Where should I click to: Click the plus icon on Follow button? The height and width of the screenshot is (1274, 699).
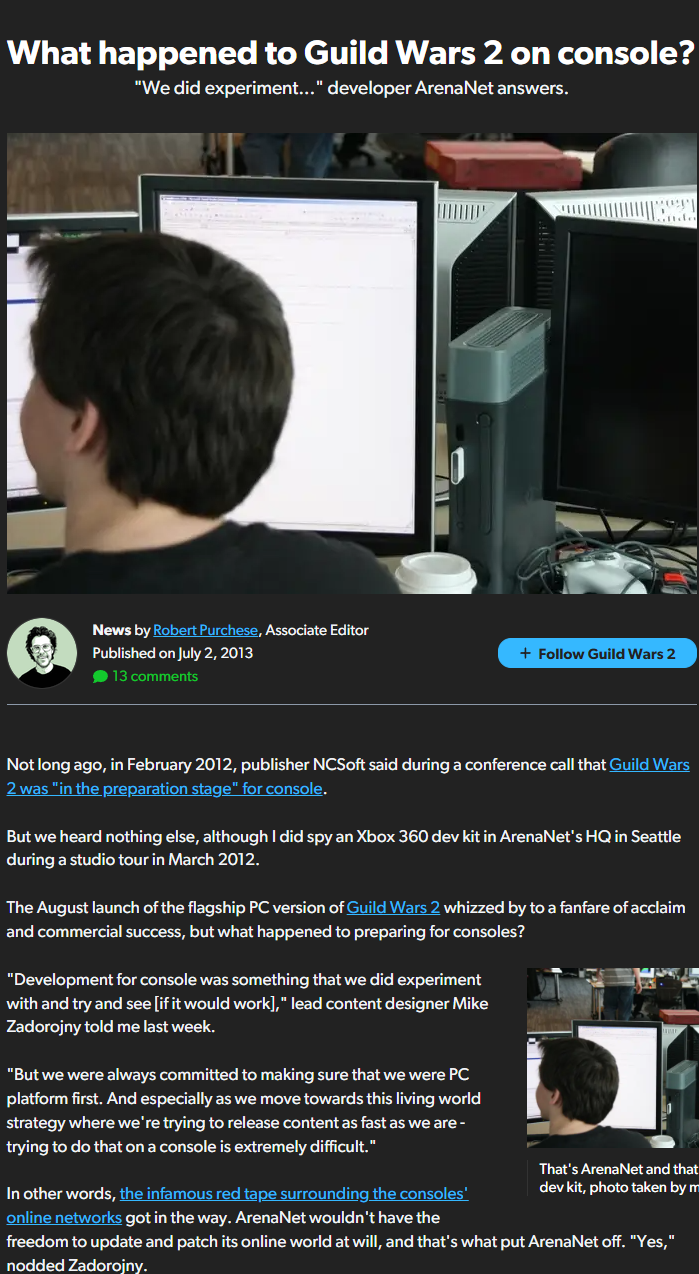(x=525, y=654)
